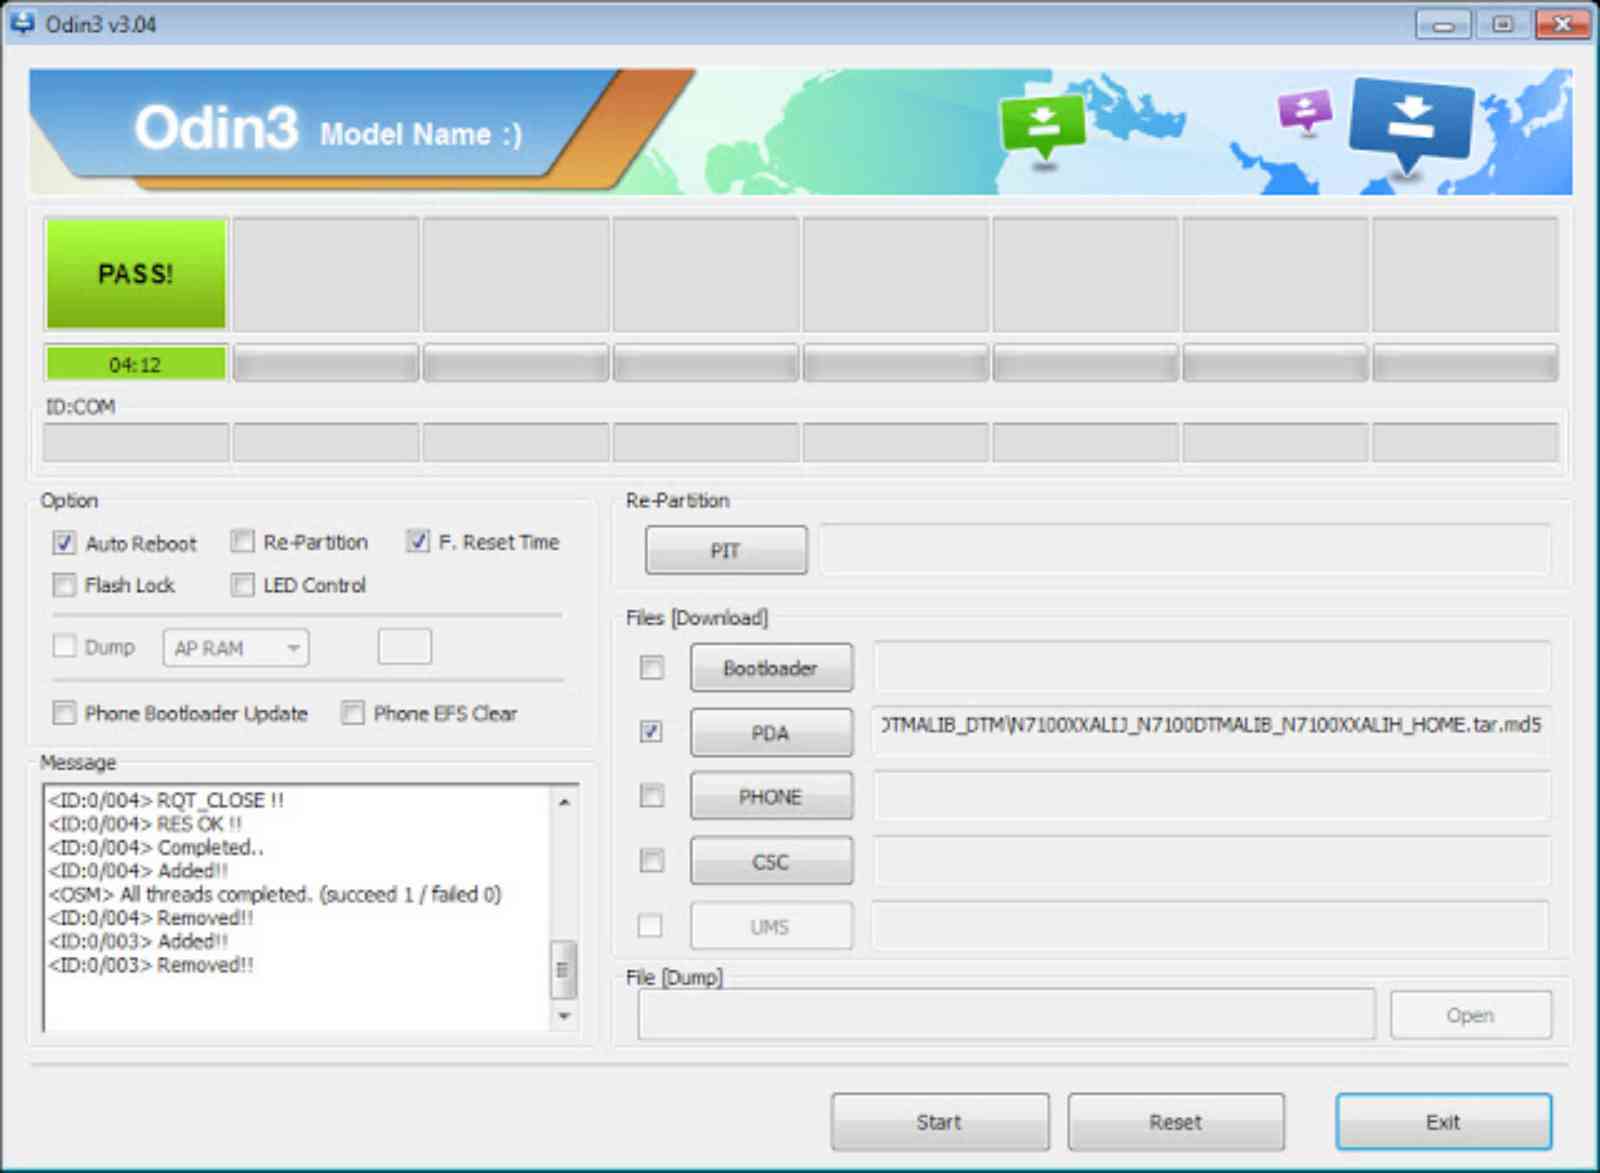
Task: Click the first ID:COM port box
Action: [136, 442]
